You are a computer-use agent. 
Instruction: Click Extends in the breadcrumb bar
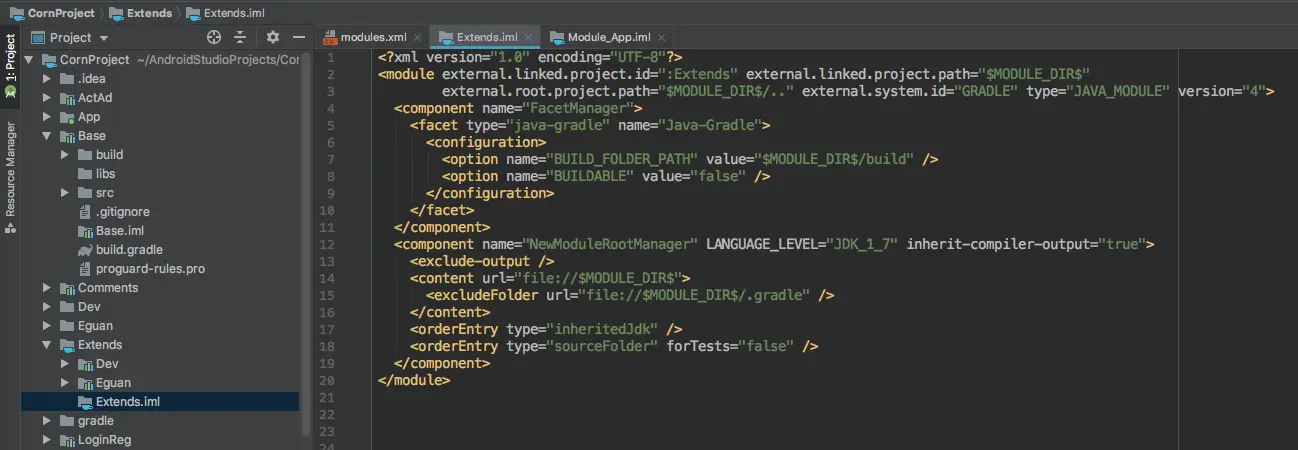[x=140, y=12]
